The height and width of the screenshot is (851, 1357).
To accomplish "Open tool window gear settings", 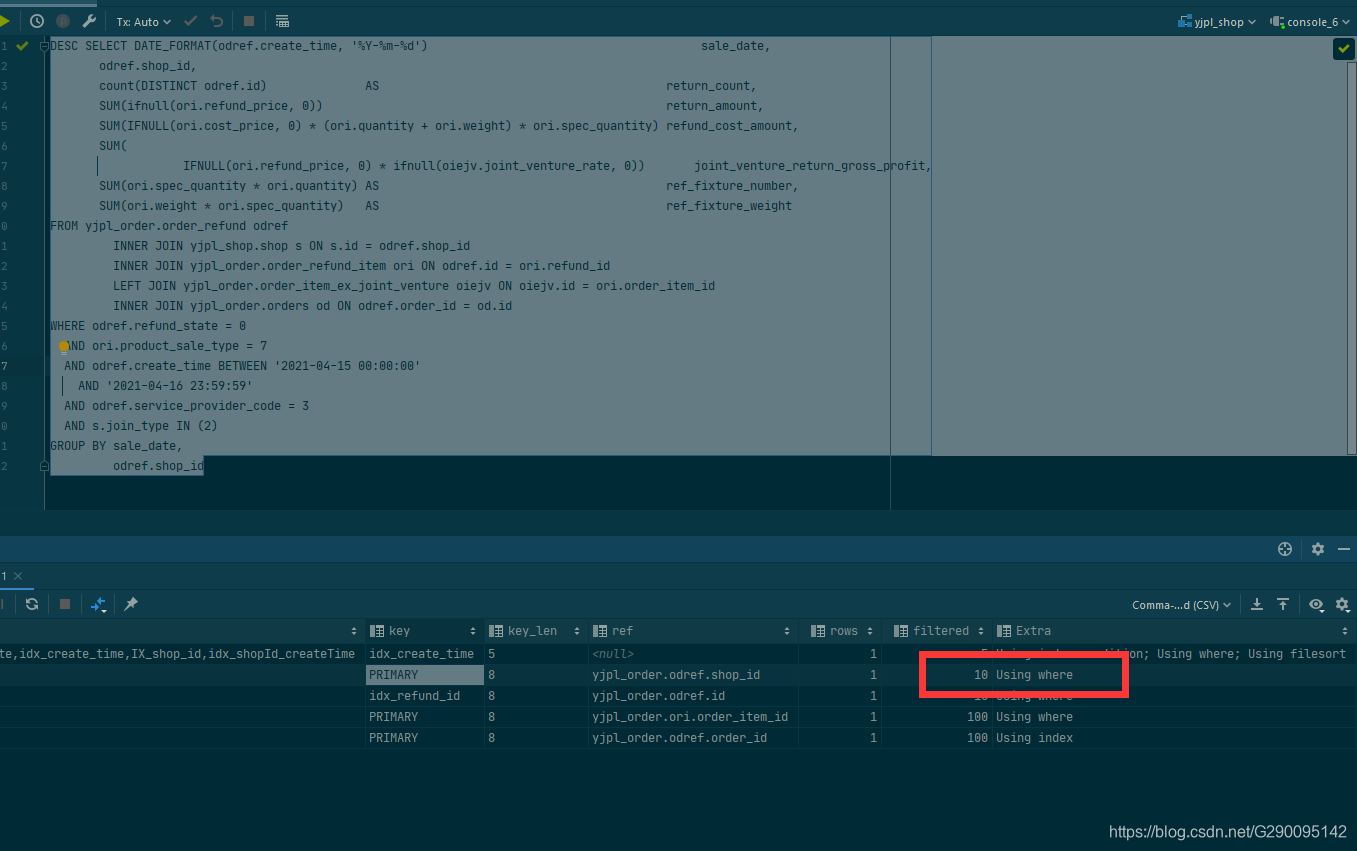I will coord(1318,549).
